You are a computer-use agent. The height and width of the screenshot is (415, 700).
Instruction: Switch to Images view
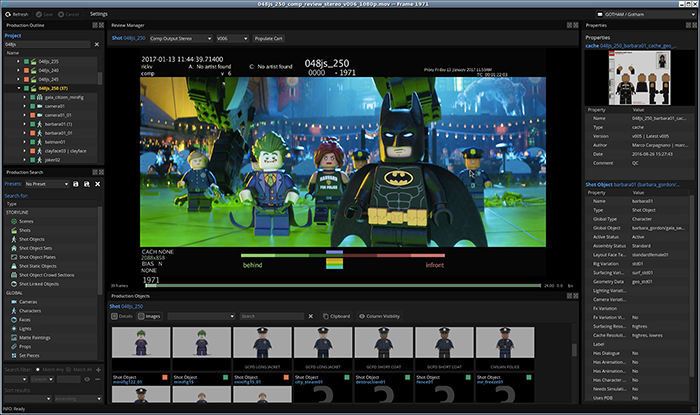149,316
